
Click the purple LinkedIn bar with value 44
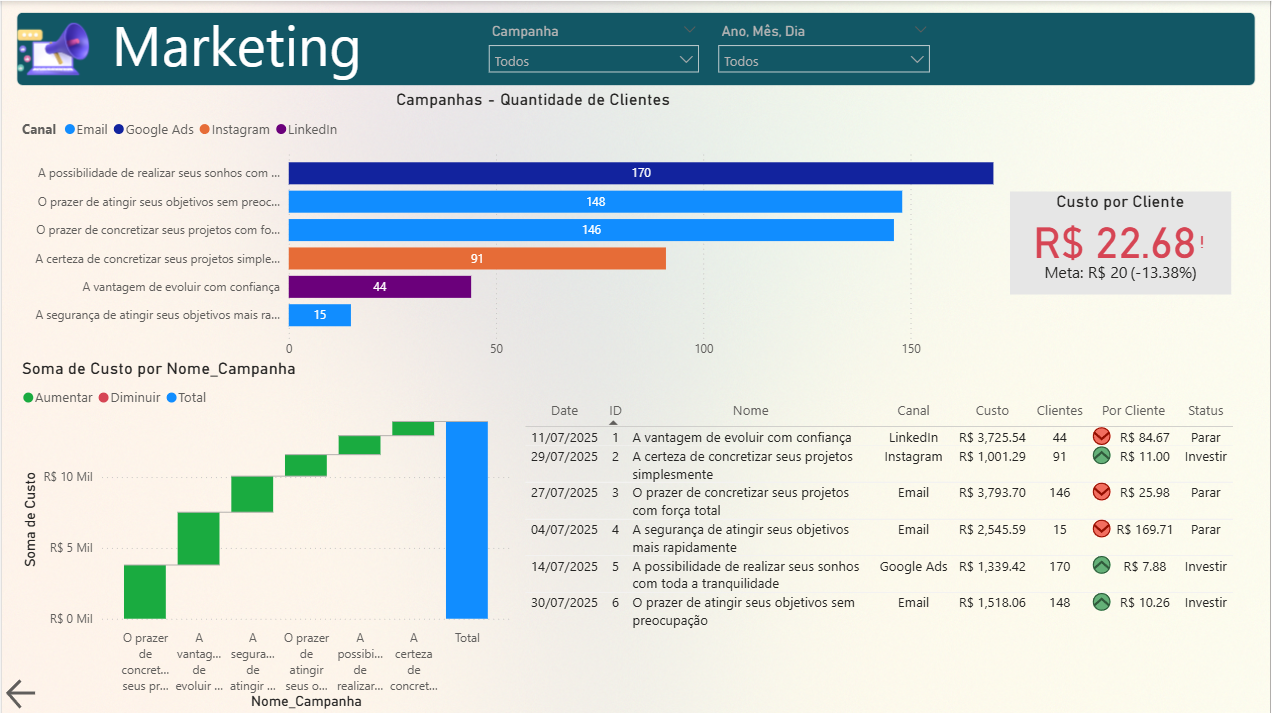click(x=379, y=287)
